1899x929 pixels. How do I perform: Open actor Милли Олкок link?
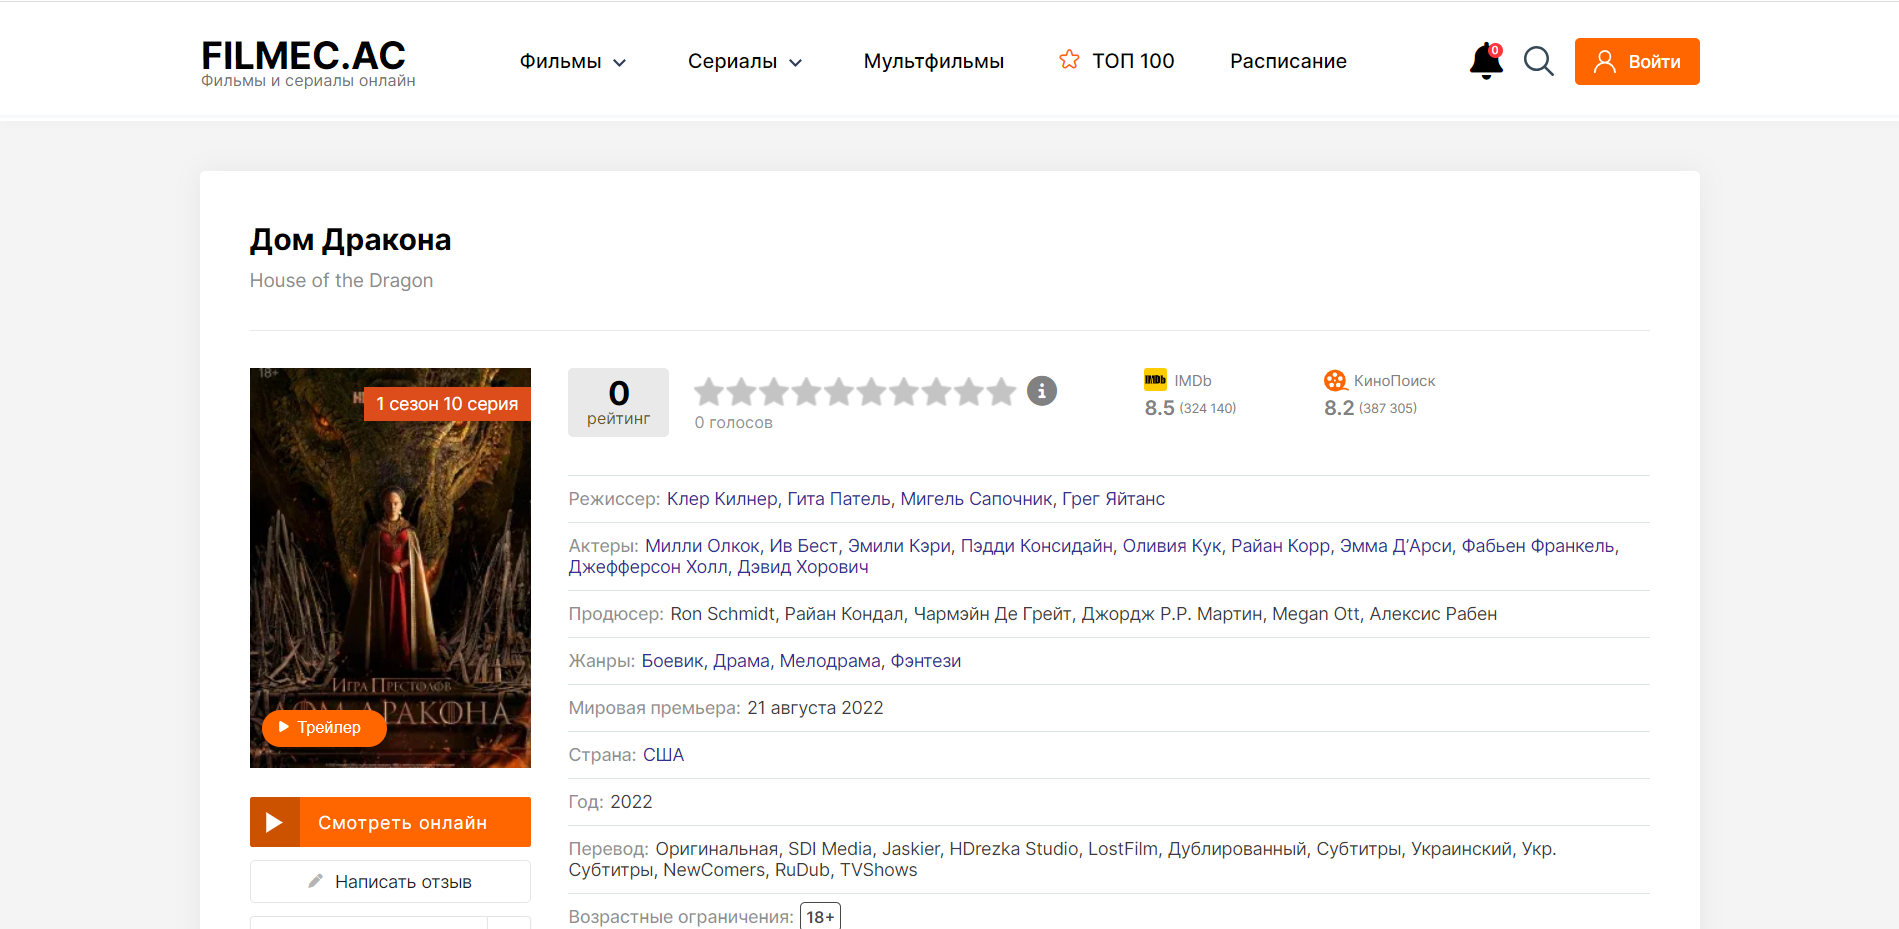point(702,546)
